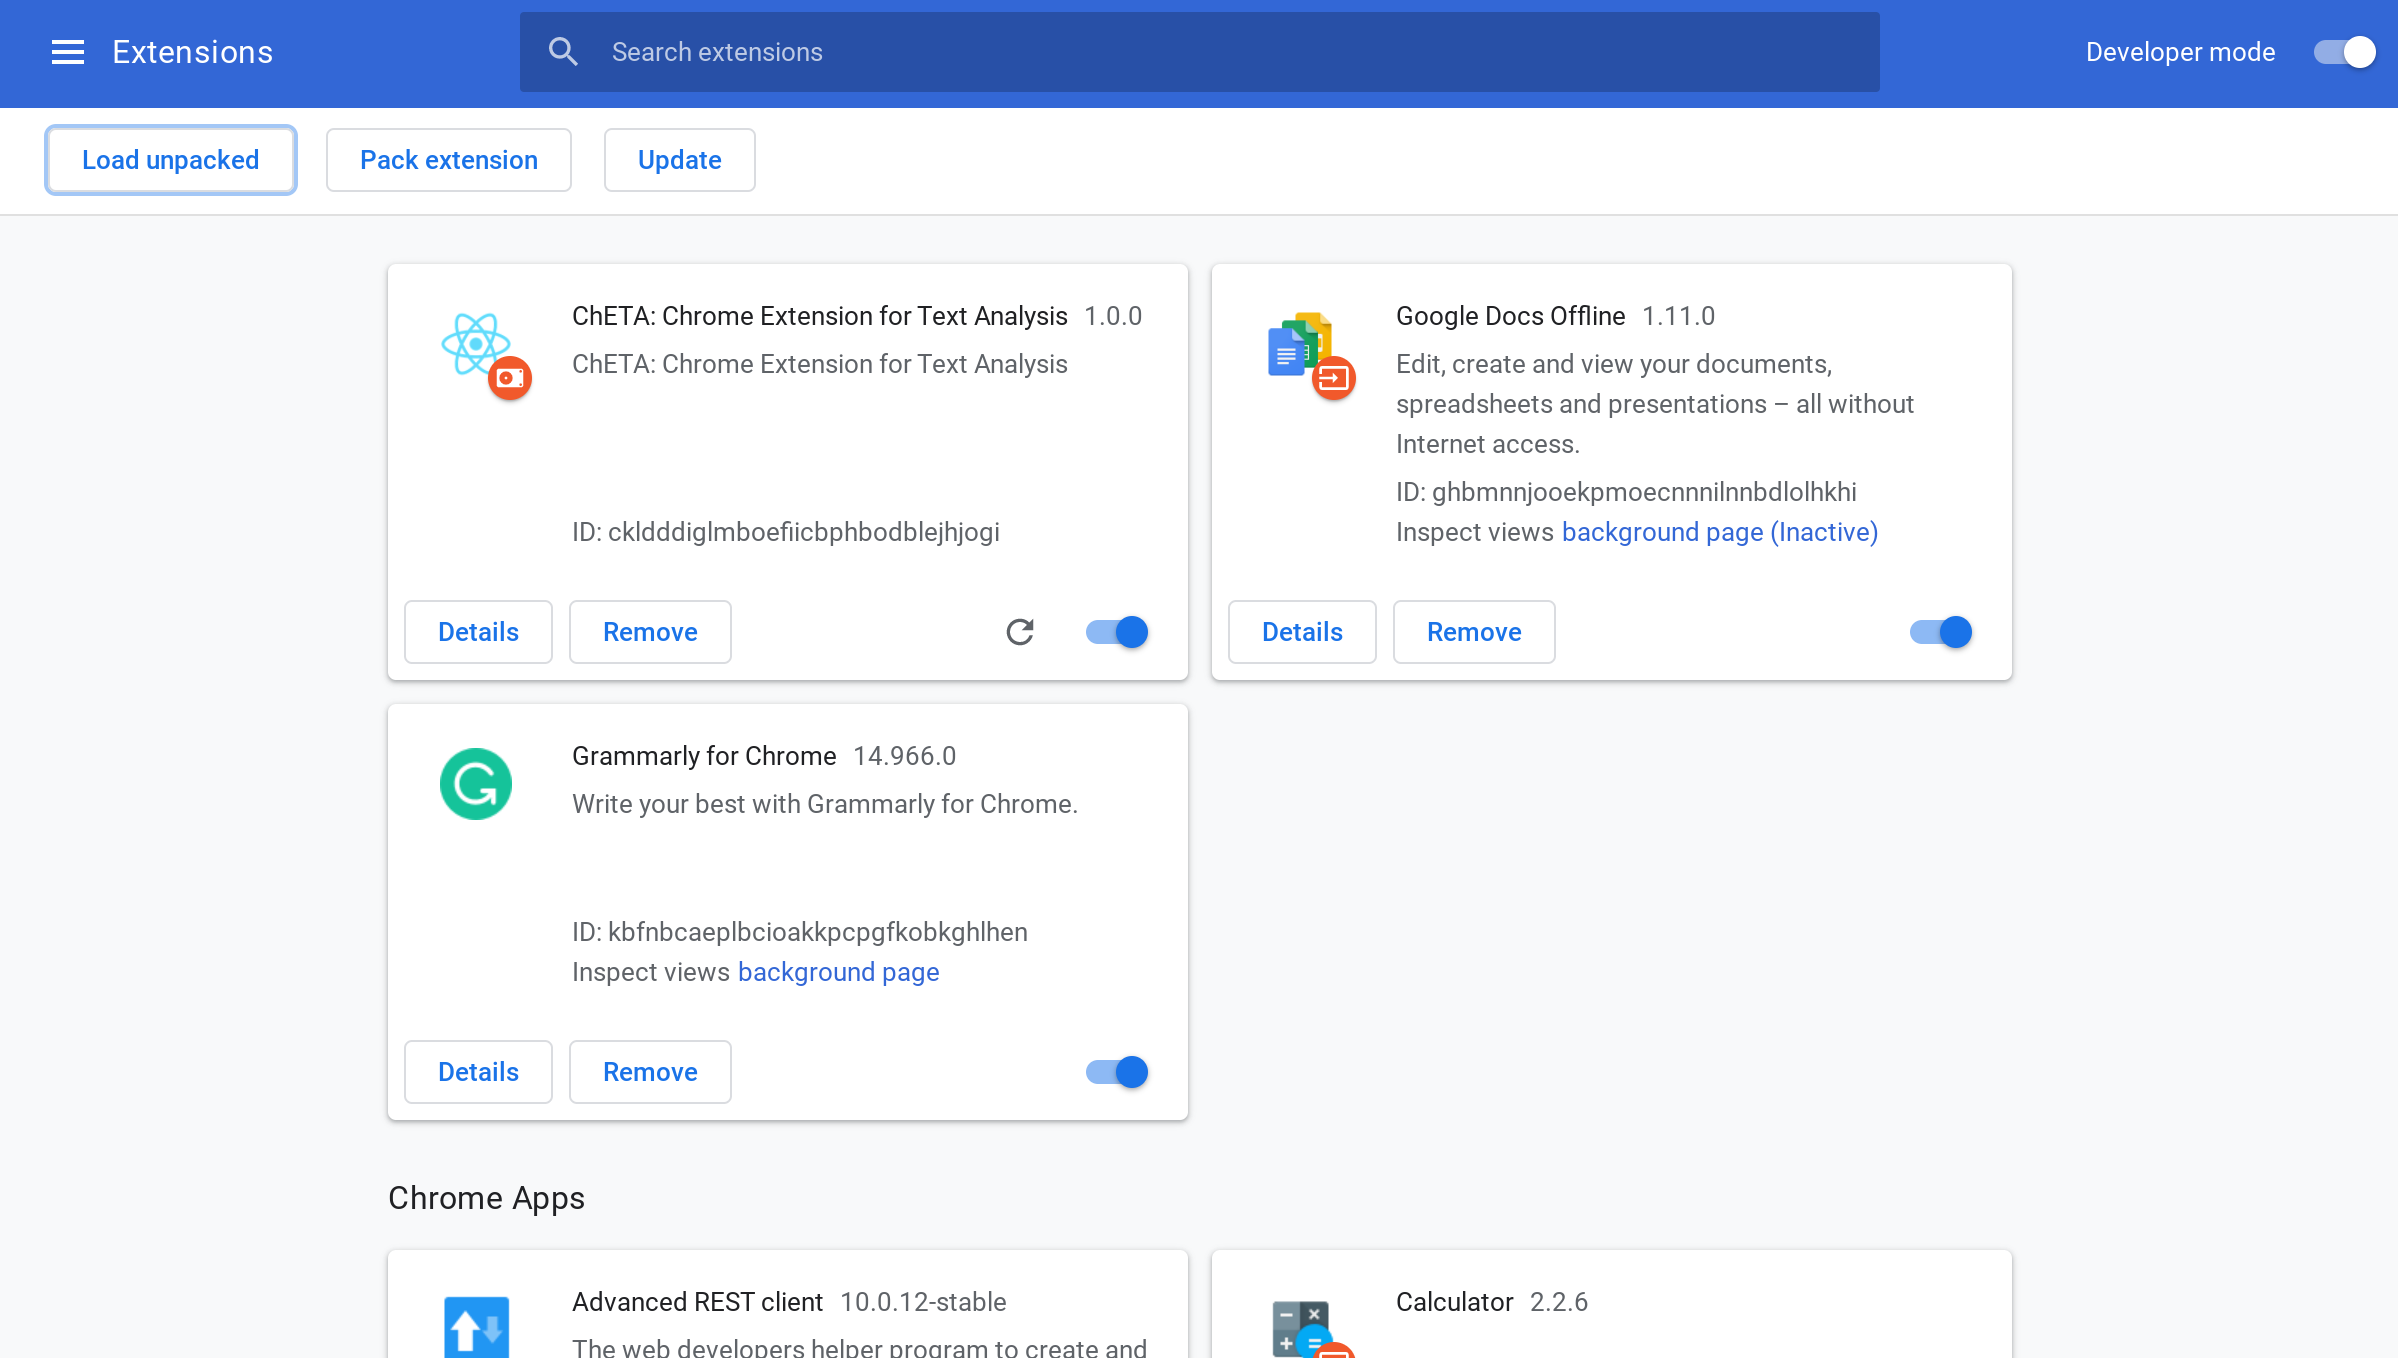Disable Google Docs Offline toggle
Screen dimensions: 2398x1358
click(1941, 632)
